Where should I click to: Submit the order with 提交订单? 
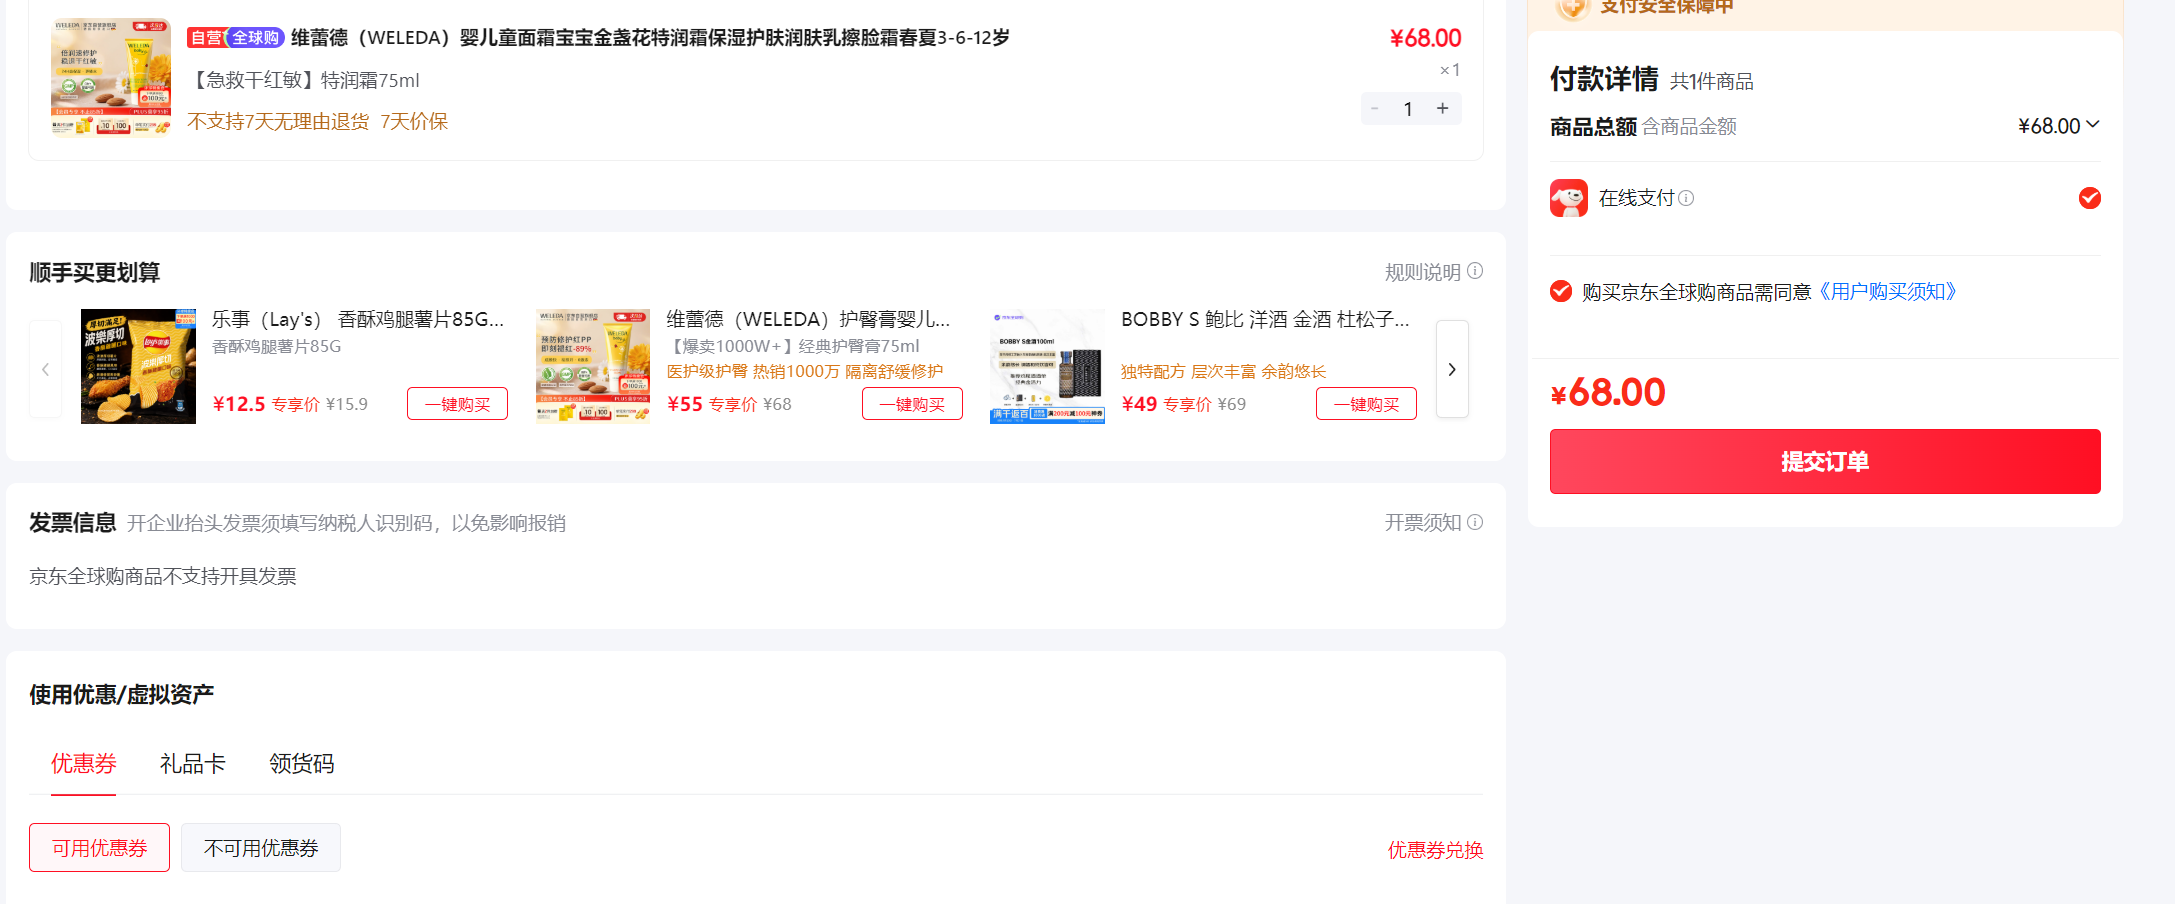point(1825,461)
